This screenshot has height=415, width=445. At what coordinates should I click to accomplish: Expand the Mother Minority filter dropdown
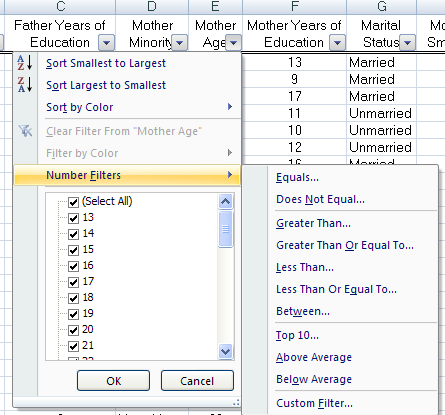pyautogui.click(x=179, y=43)
